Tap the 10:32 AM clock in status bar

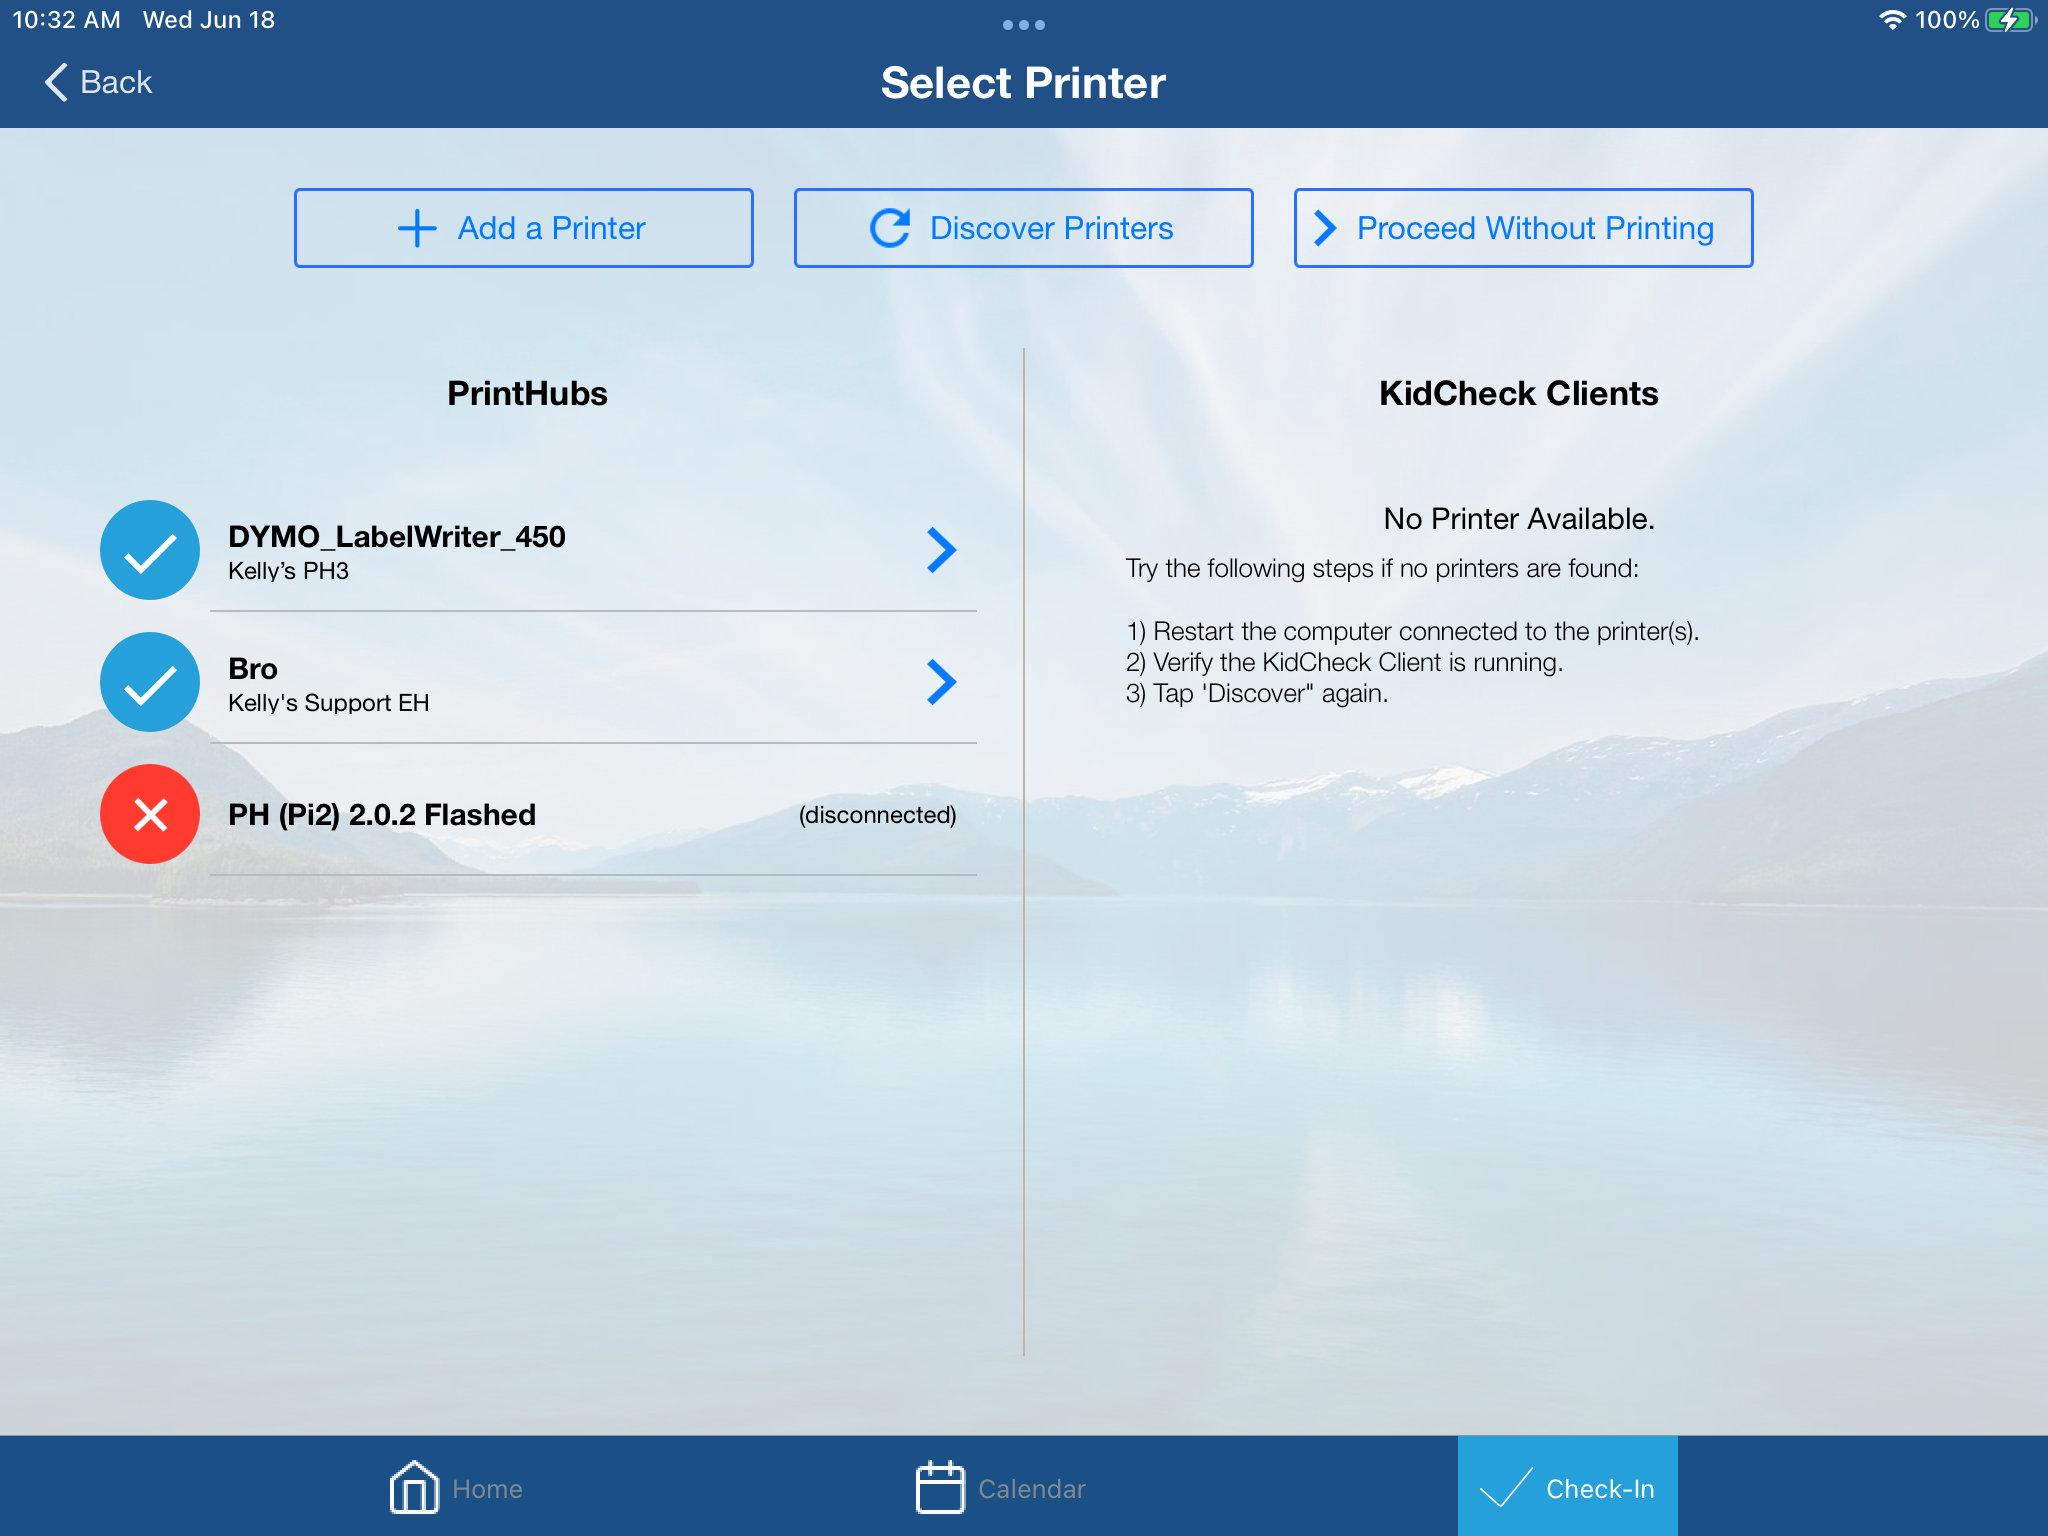coord(66,20)
